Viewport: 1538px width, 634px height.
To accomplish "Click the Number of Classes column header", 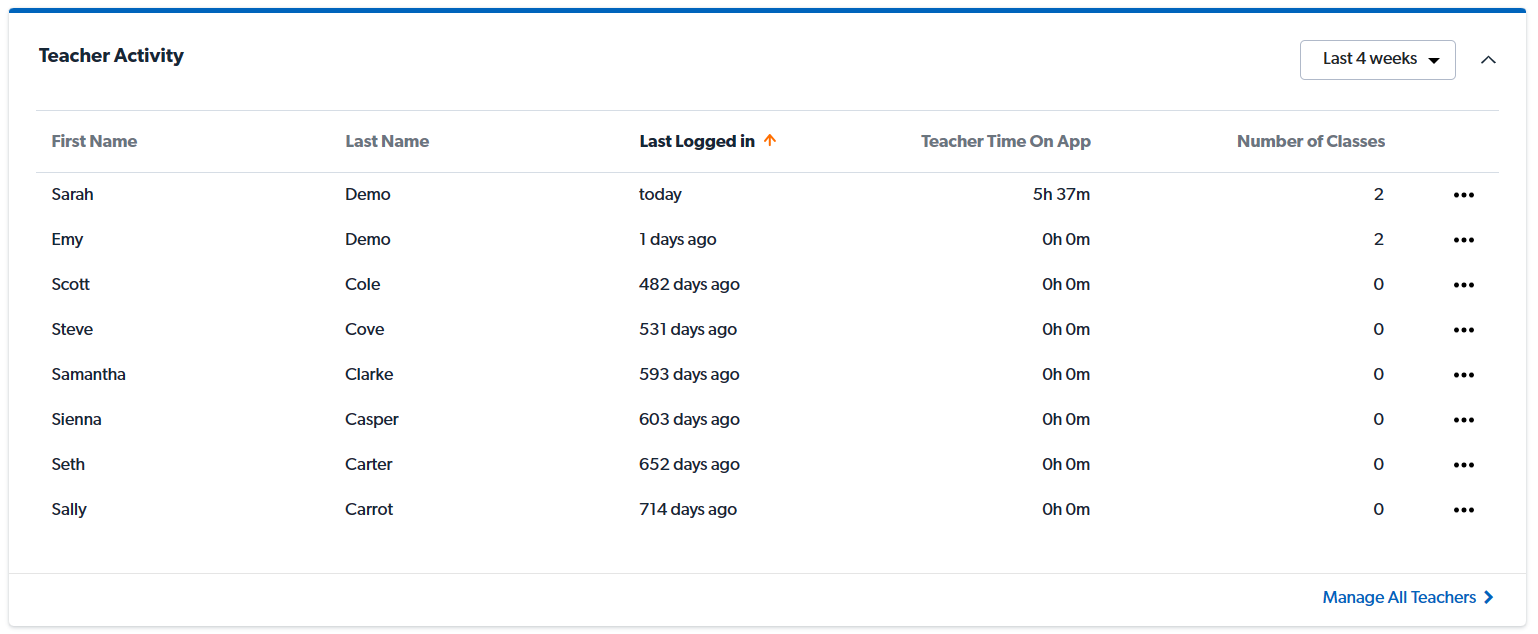I will click(x=1310, y=141).
